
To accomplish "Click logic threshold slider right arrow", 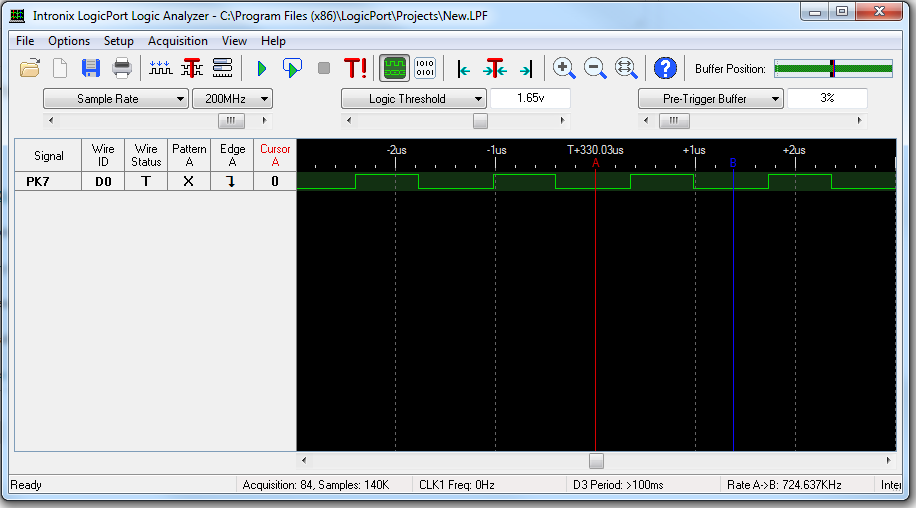I will click(x=562, y=120).
